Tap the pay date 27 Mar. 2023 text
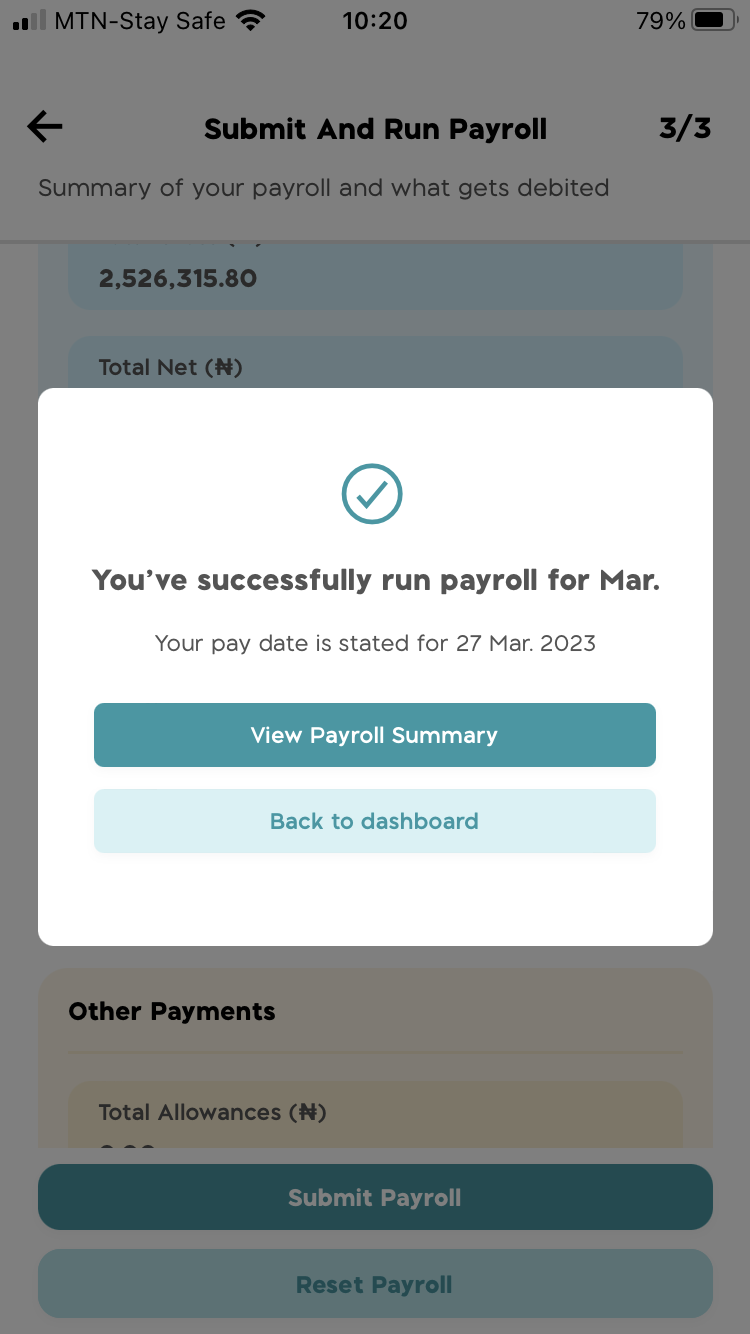 375,643
